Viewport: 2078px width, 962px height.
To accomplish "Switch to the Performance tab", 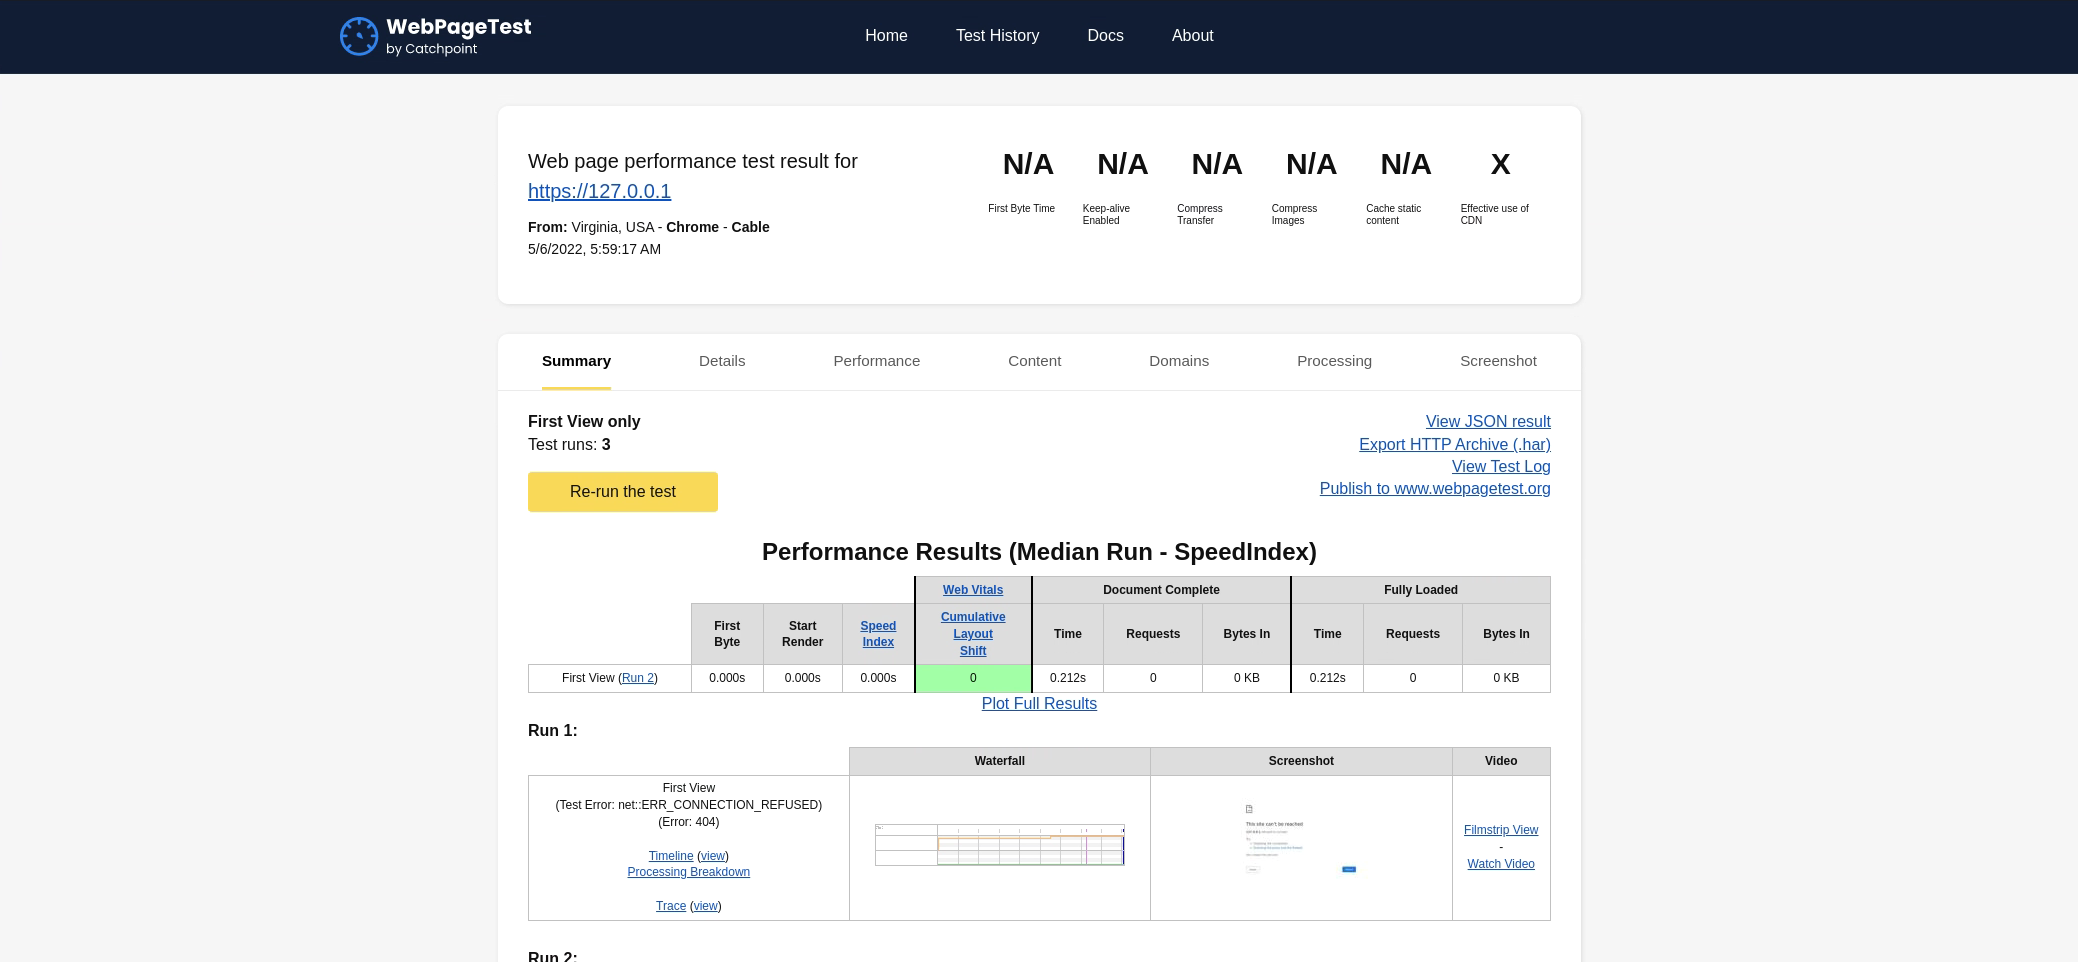I will [x=876, y=361].
